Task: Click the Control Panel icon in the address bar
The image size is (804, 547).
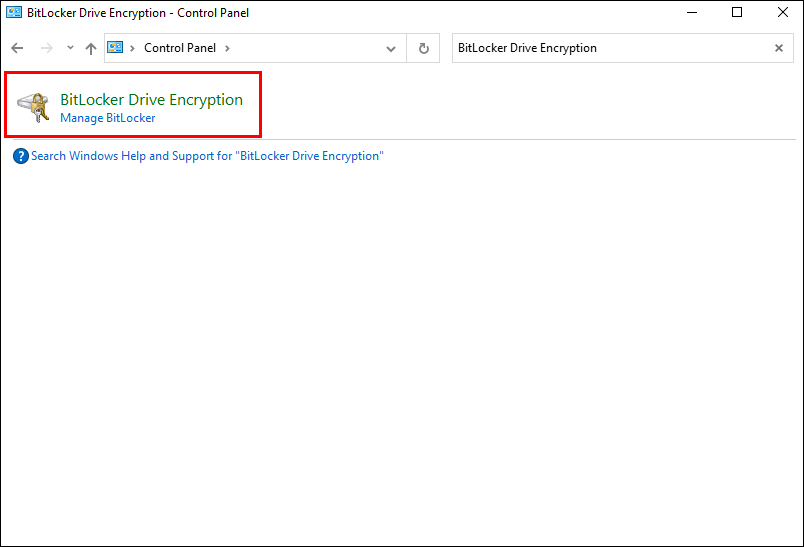Action: click(x=116, y=48)
